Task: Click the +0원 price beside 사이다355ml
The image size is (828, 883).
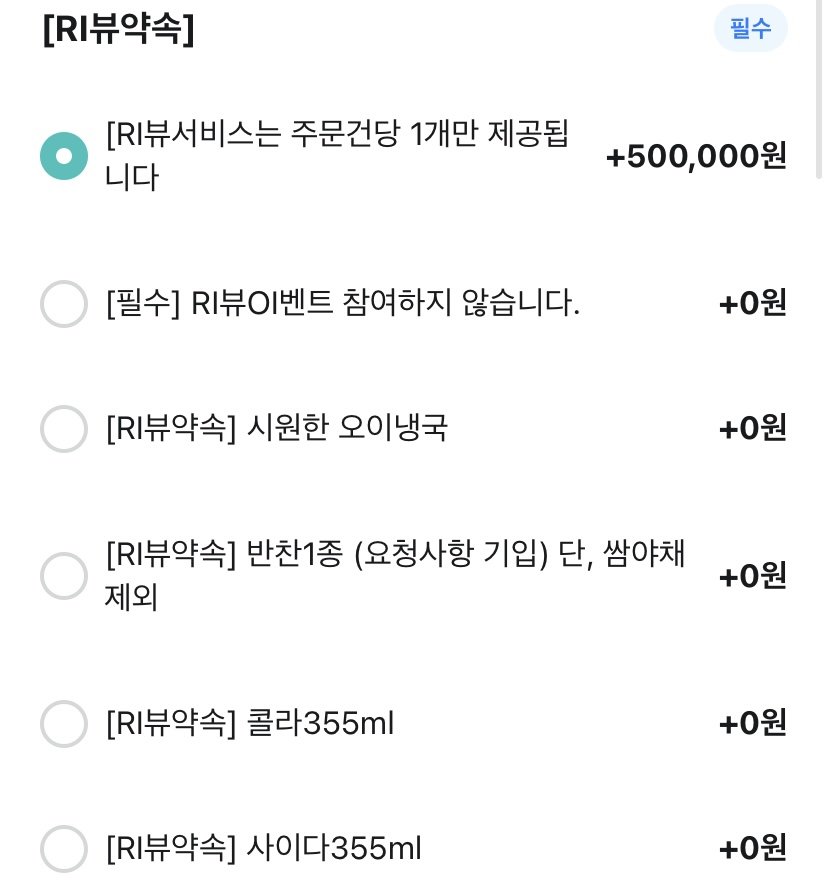Action: tap(752, 849)
